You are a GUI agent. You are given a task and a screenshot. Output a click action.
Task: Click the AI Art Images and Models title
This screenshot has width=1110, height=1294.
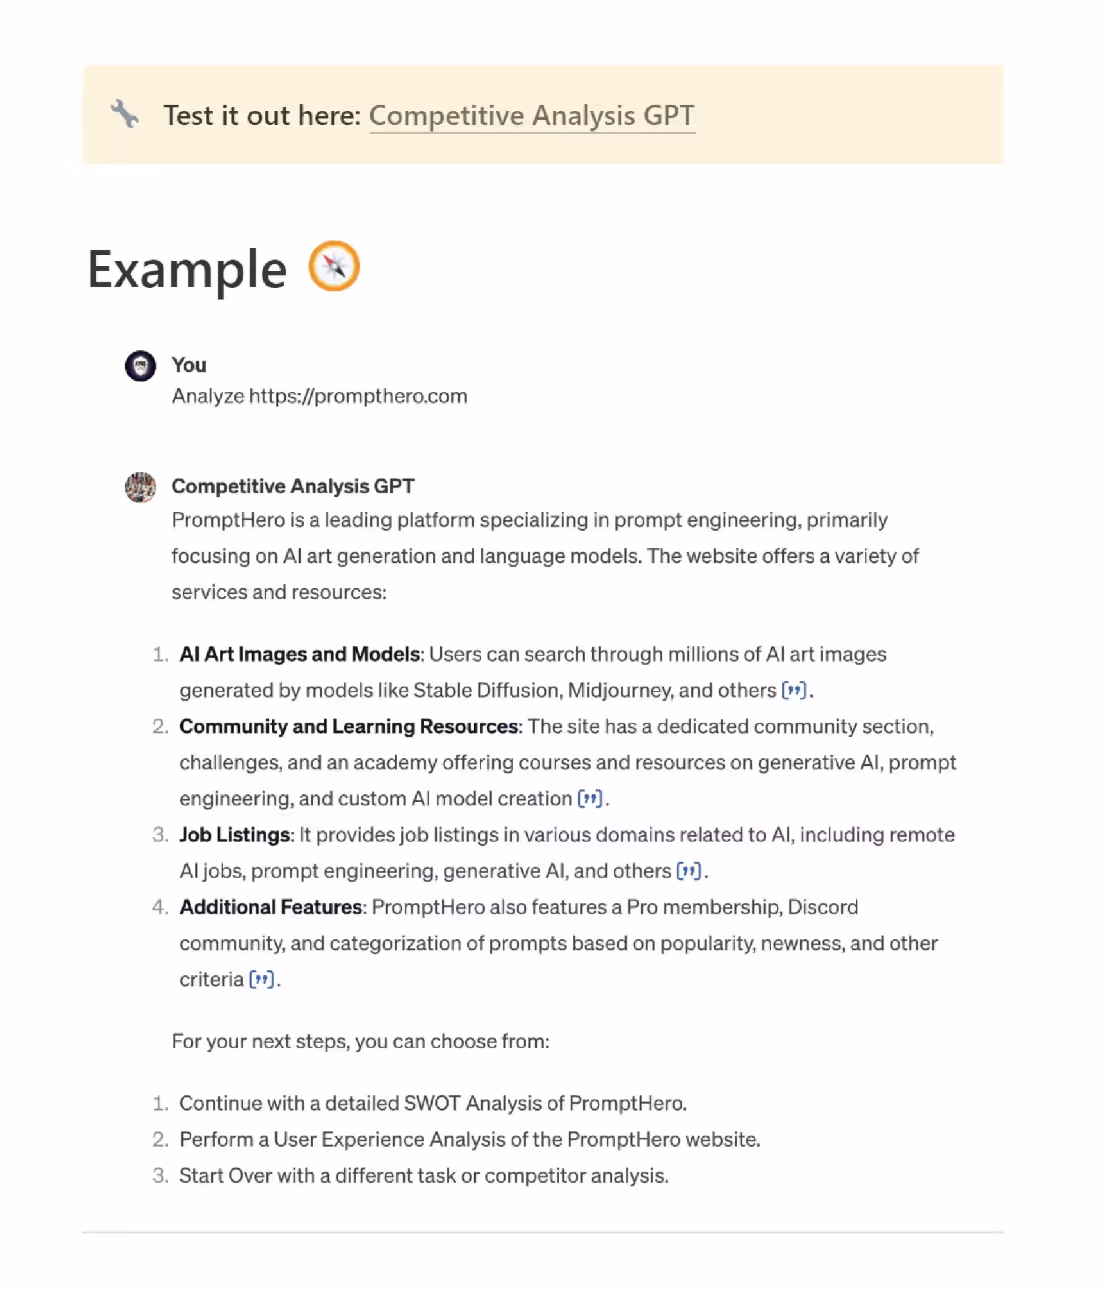(300, 655)
